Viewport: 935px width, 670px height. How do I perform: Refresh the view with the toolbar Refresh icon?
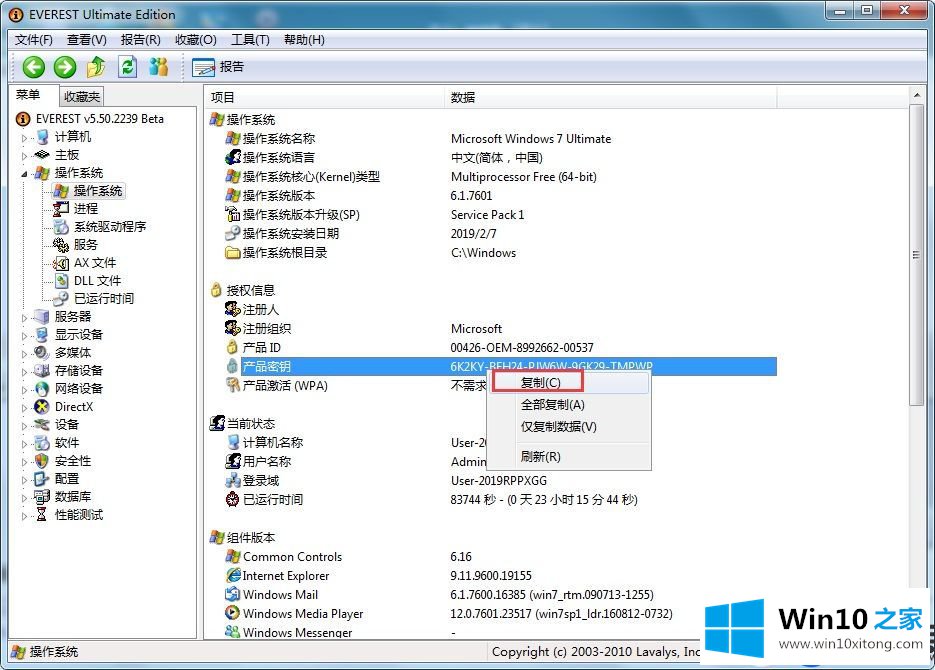pos(128,67)
